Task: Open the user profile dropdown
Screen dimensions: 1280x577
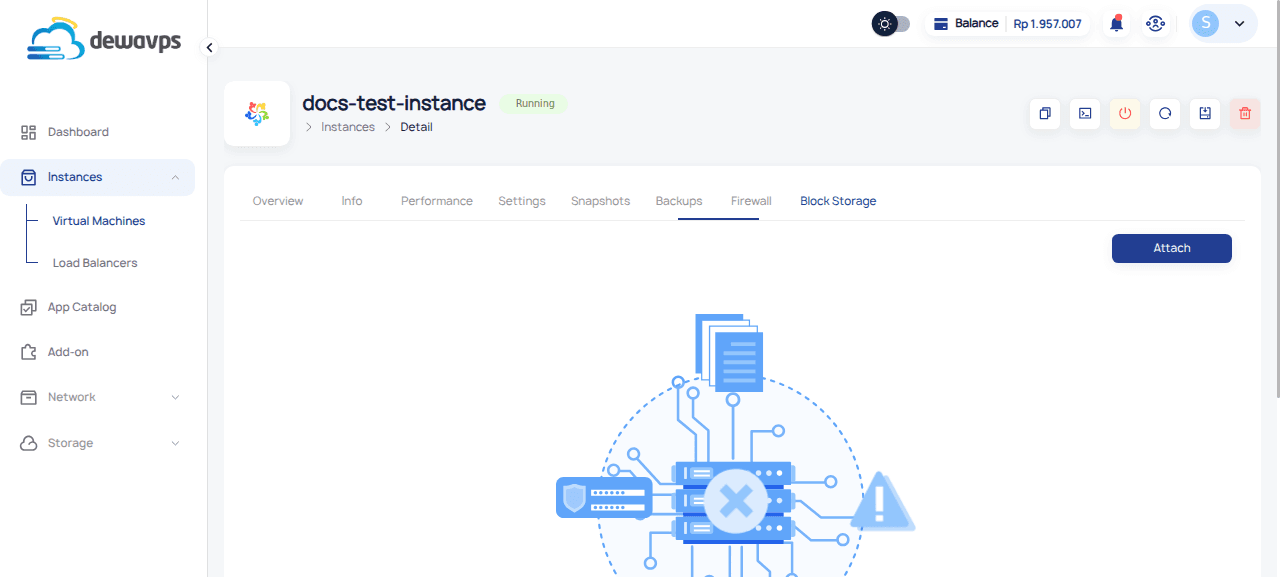Action: [1223, 24]
